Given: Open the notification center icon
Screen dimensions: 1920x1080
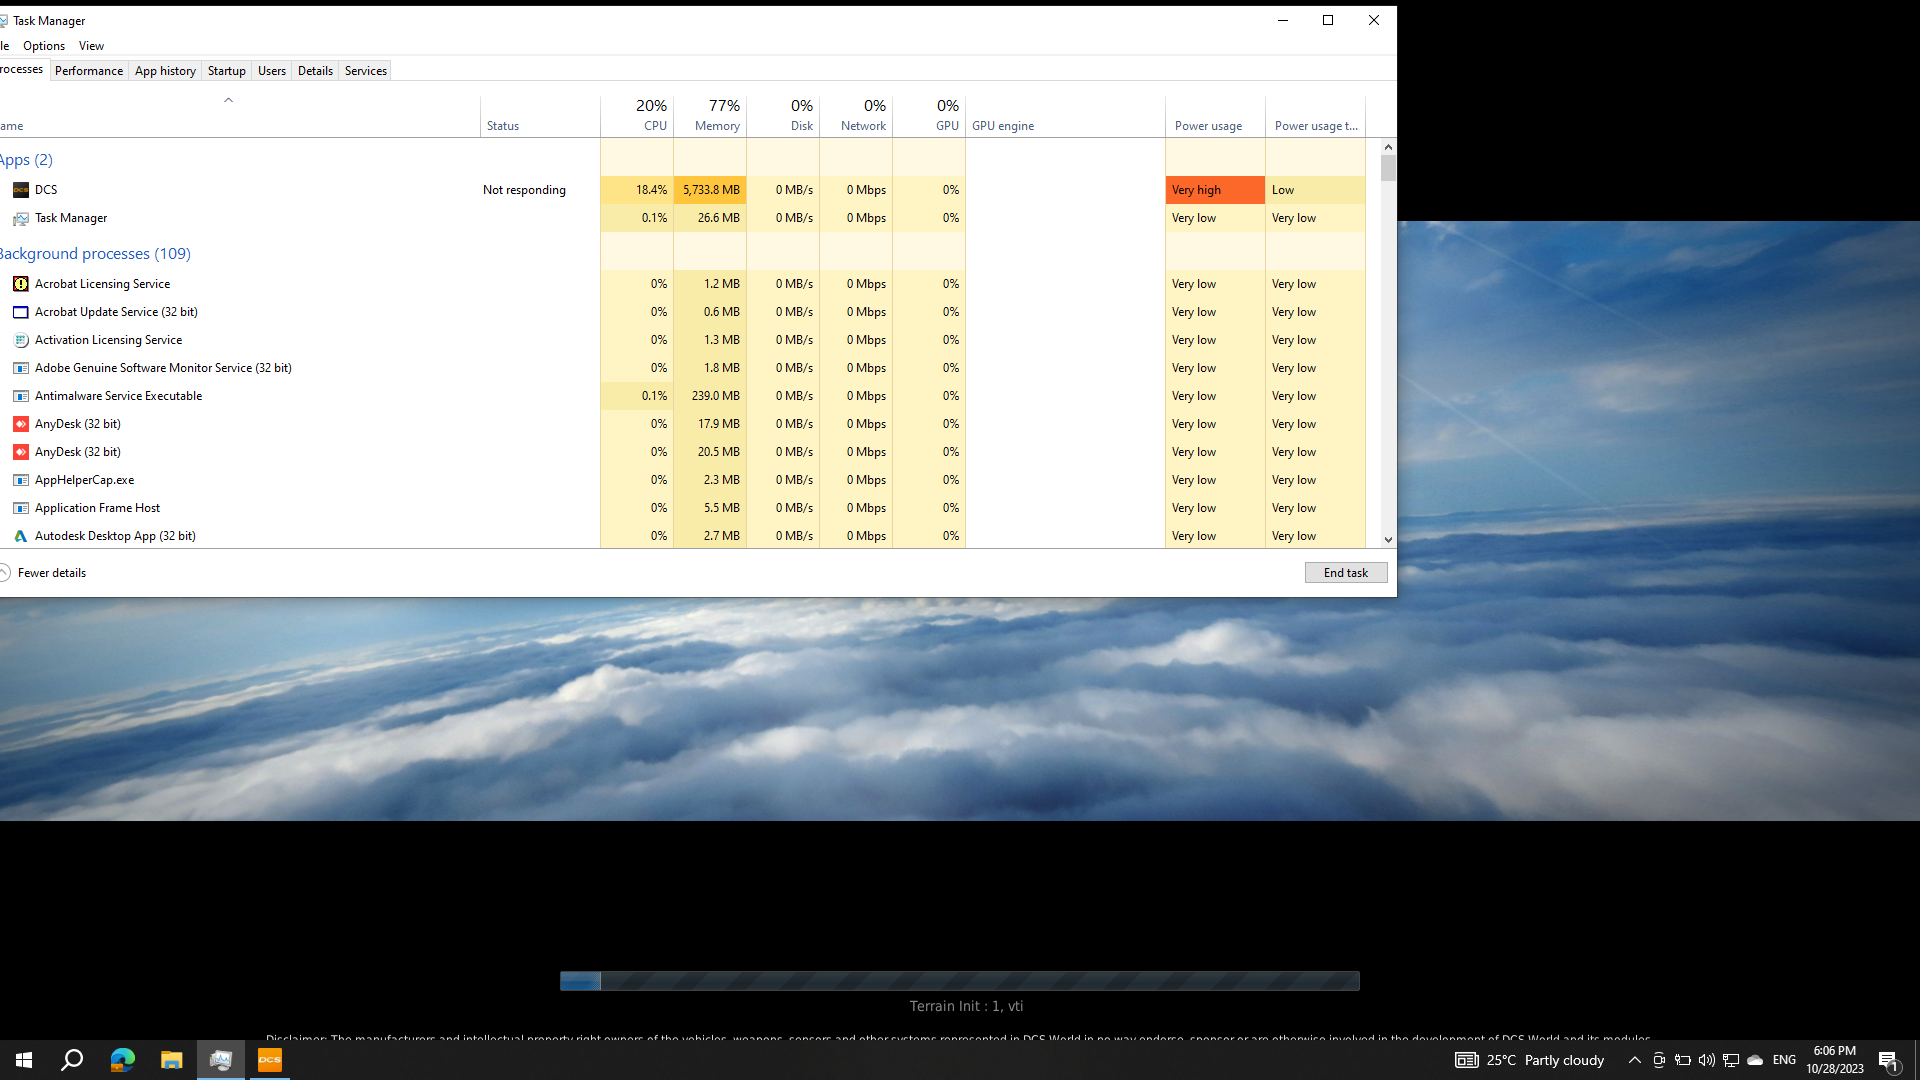Looking at the screenshot, I should (1889, 1060).
